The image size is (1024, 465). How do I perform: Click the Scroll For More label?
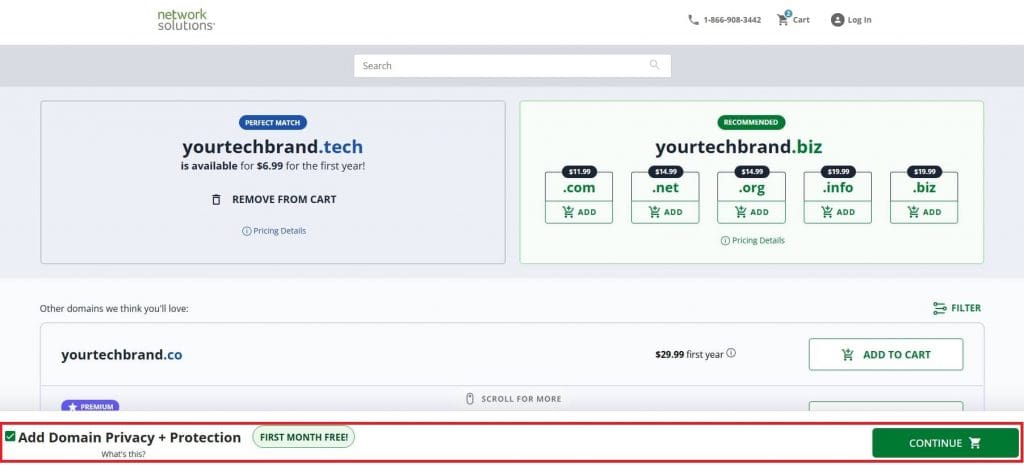click(521, 399)
